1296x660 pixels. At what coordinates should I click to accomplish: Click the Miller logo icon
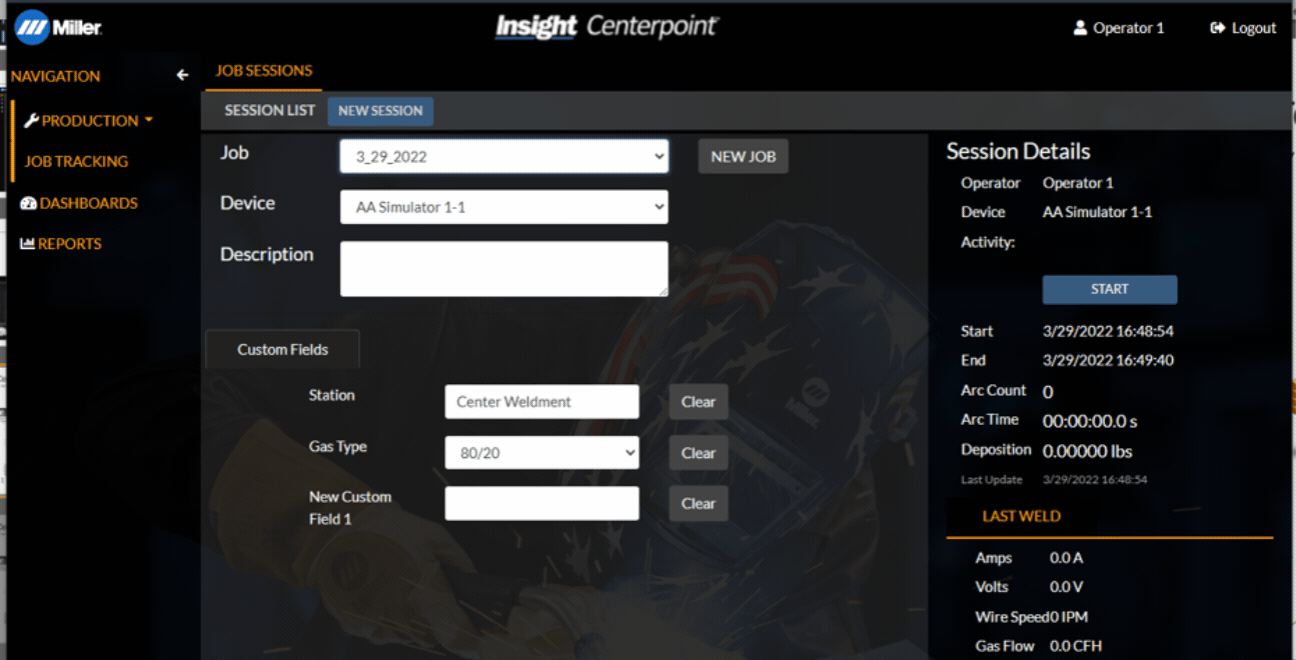32,27
